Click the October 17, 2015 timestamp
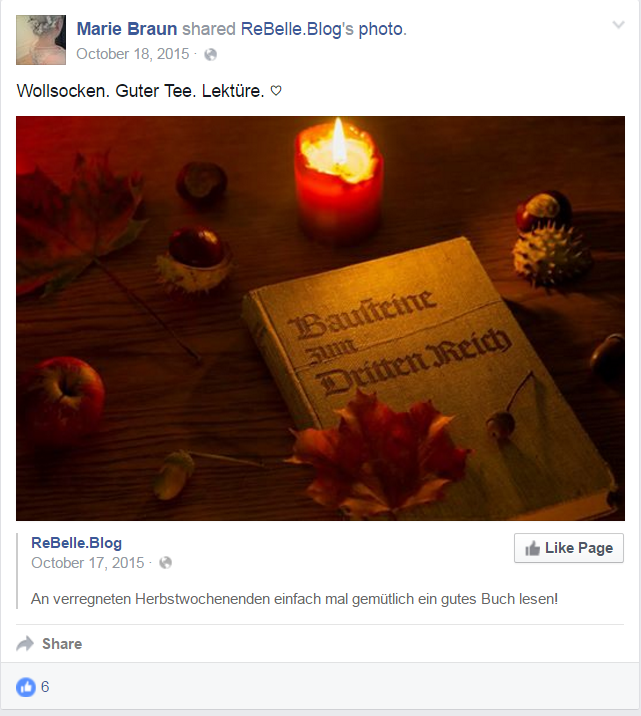This screenshot has height=716, width=641. (x=87, y=563)
